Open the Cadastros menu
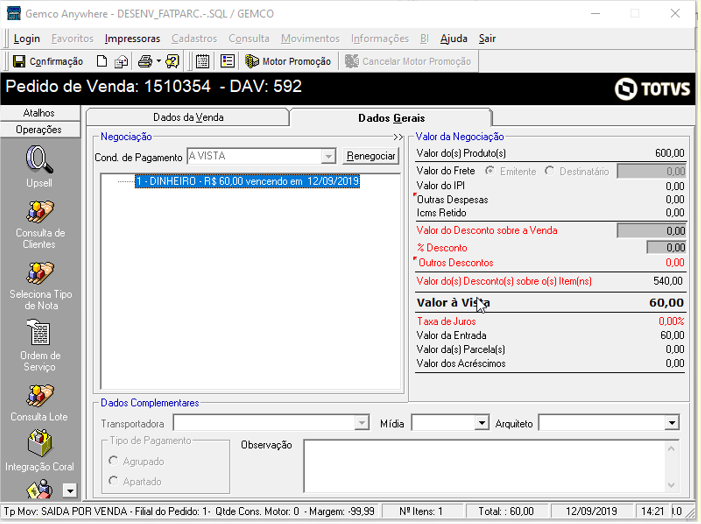Screen dimensions: 701x524 point(194,38)
